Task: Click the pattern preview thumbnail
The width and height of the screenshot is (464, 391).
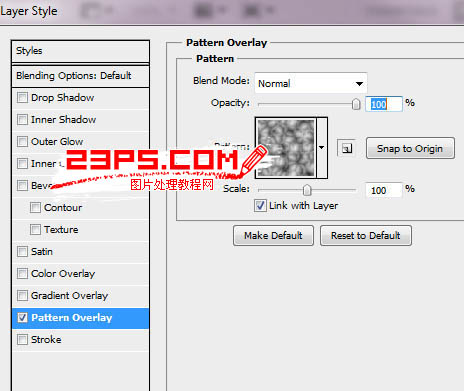Action: tap(286, 148)
